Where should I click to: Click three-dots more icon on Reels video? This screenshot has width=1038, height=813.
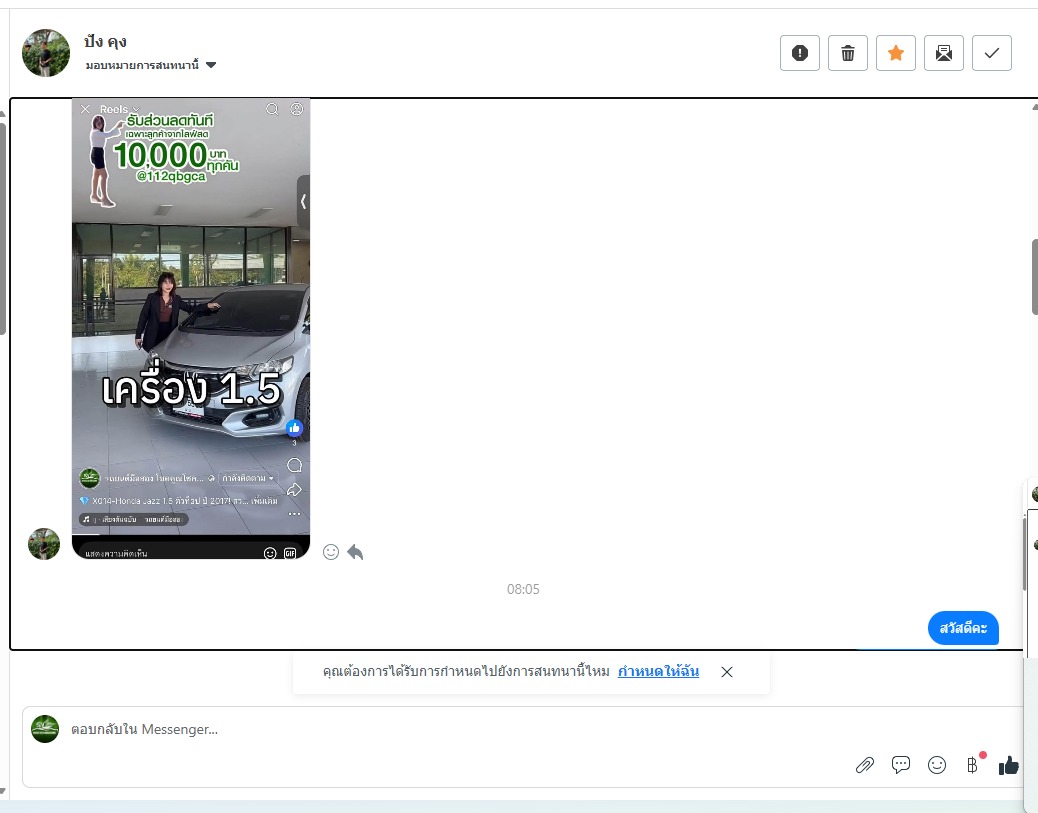click(295, 514)
